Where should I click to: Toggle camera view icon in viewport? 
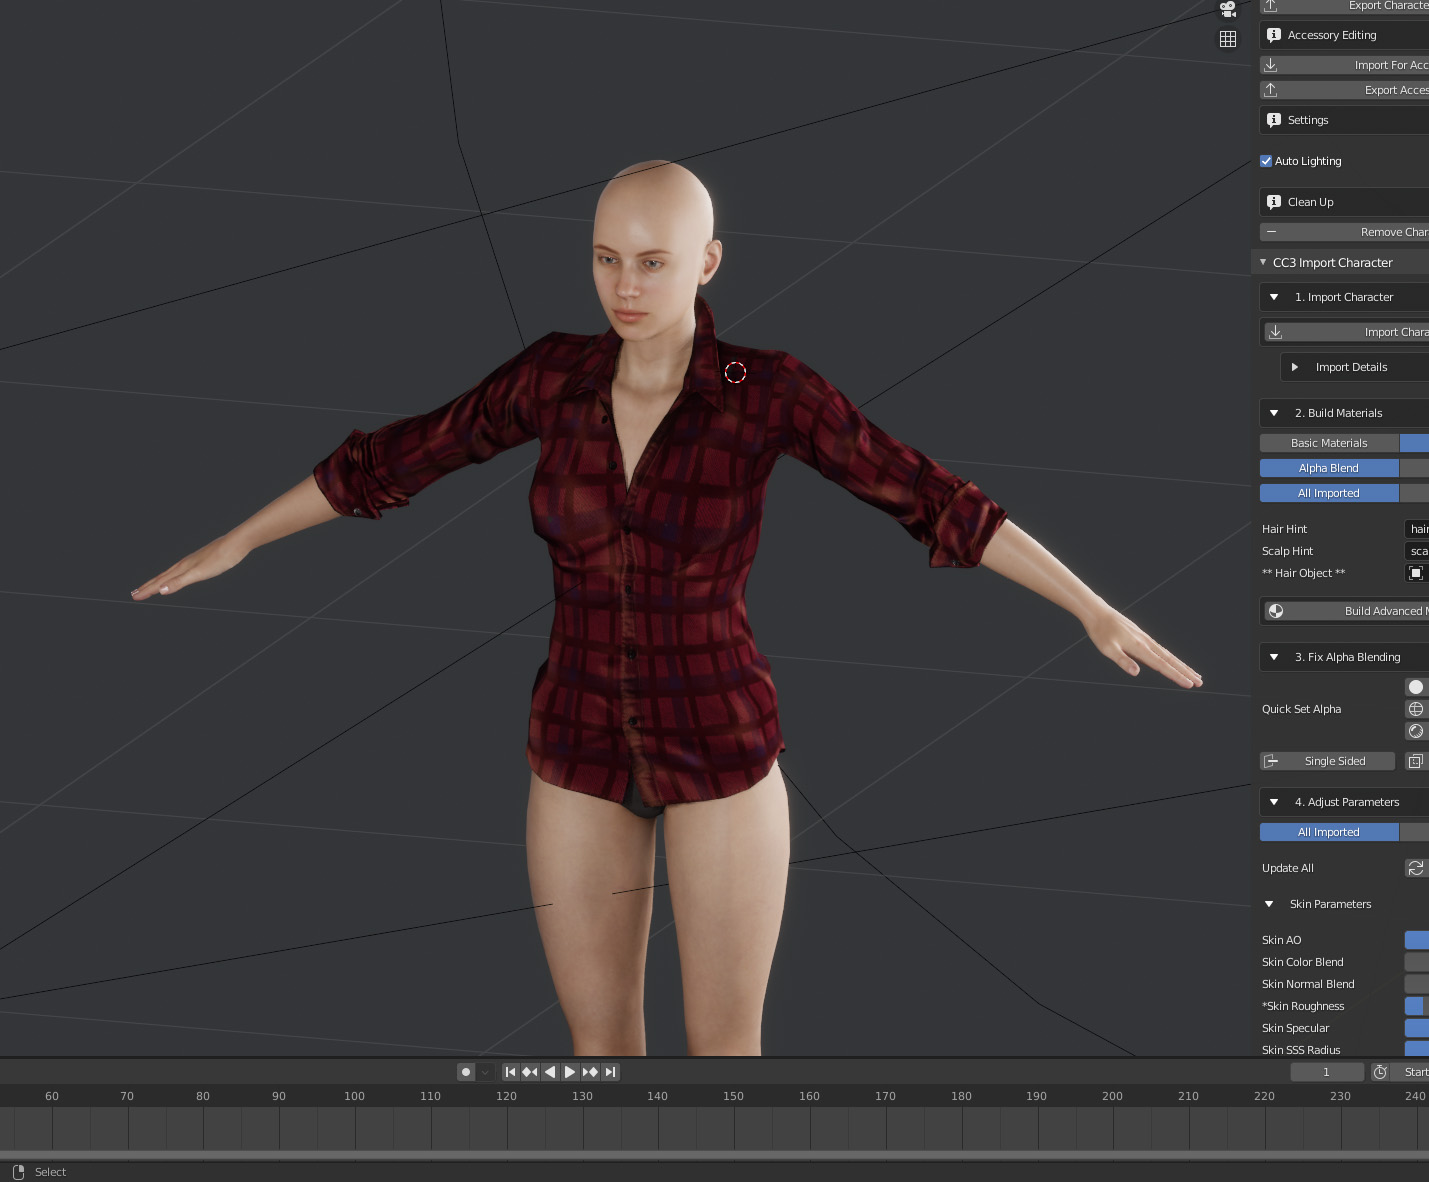(1228, 9)
